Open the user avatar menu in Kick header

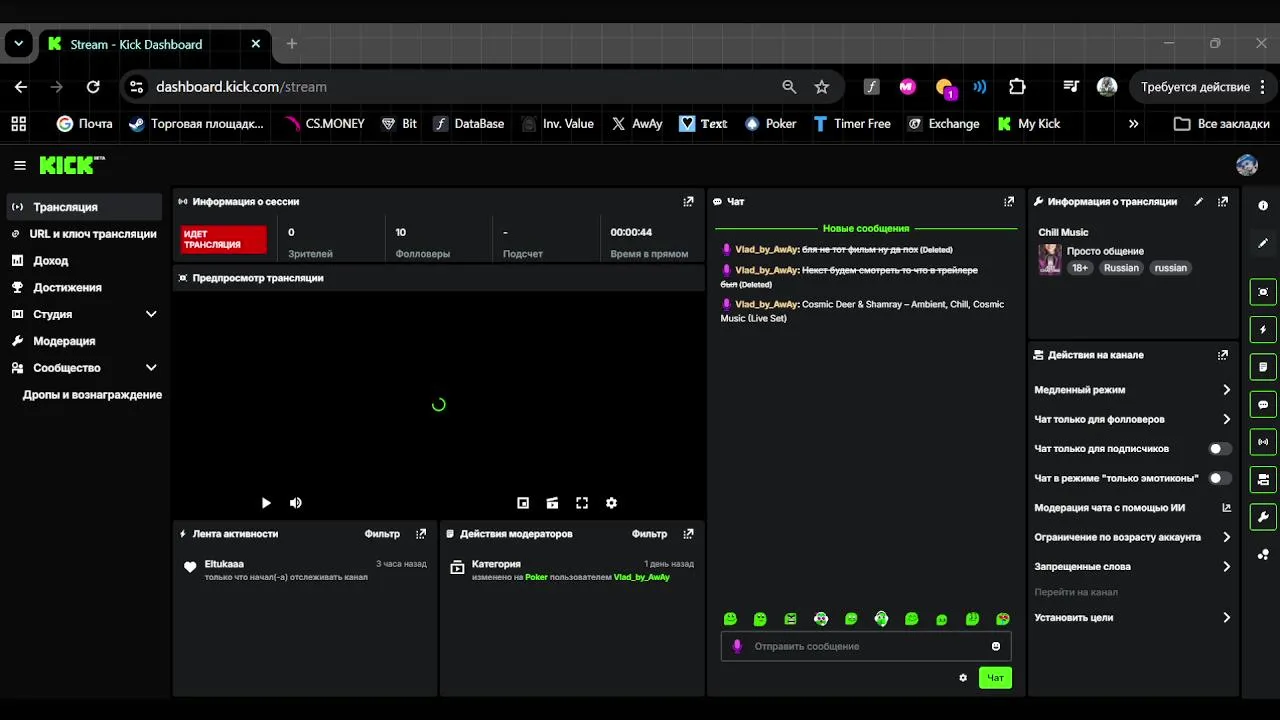point(1246,165)
